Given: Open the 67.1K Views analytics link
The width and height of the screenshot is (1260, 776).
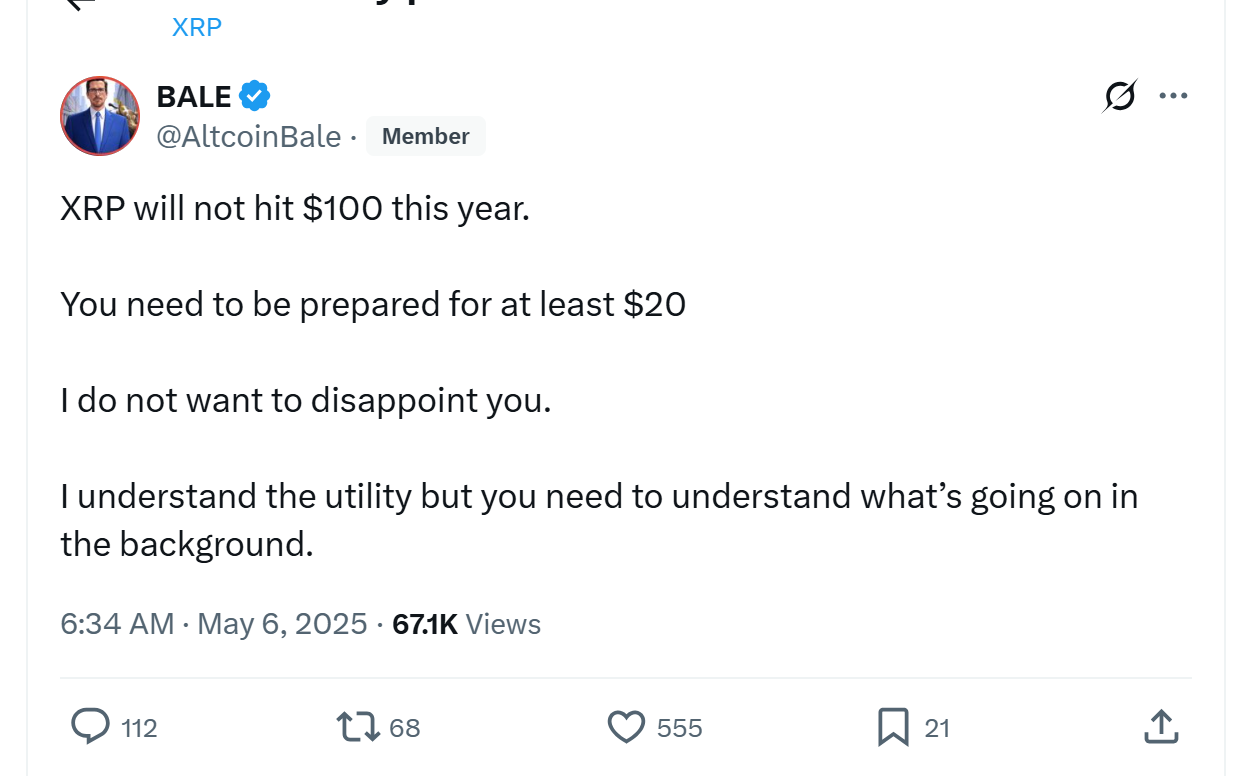Looking at the screenshot, I should coord(466,624).
